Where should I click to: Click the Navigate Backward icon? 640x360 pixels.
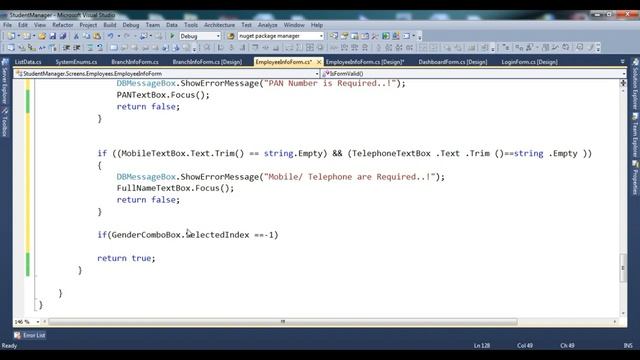coord(143,36)
